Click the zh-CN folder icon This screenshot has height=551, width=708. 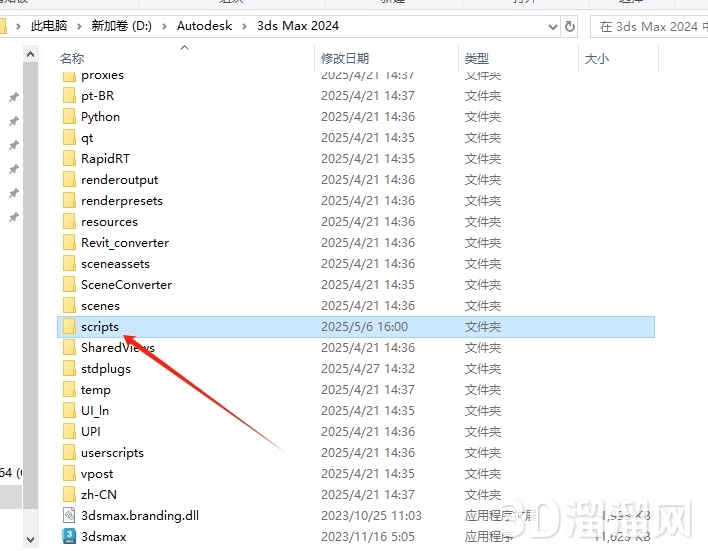pyautogui.click(x=68, y=495)
